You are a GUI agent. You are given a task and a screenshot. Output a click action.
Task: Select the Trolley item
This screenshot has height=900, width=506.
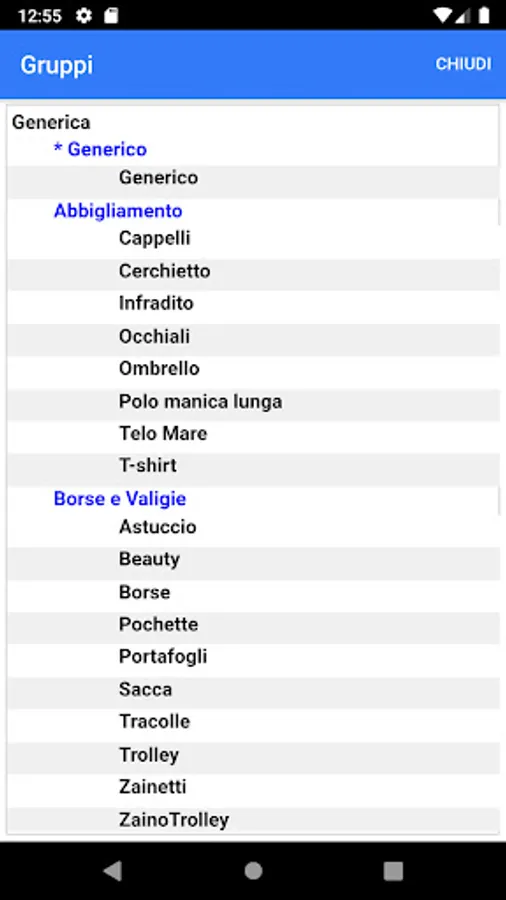pyautogui.click(x=253, y=754)
